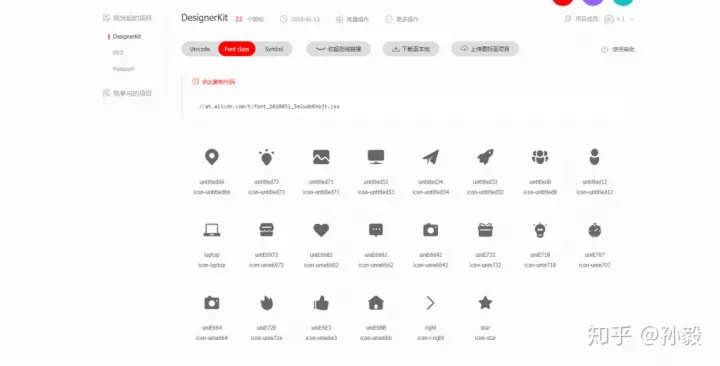720x366 pixels.
Task: Select the Font class tab
Action: (x=237, y=49)
